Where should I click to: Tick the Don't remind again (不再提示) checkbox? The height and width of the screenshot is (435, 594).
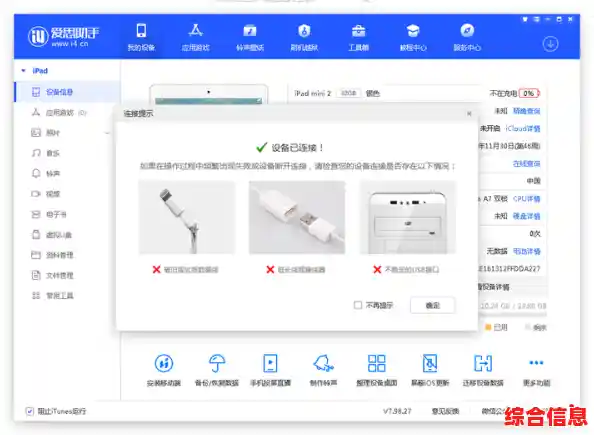[x=358, y=305]
